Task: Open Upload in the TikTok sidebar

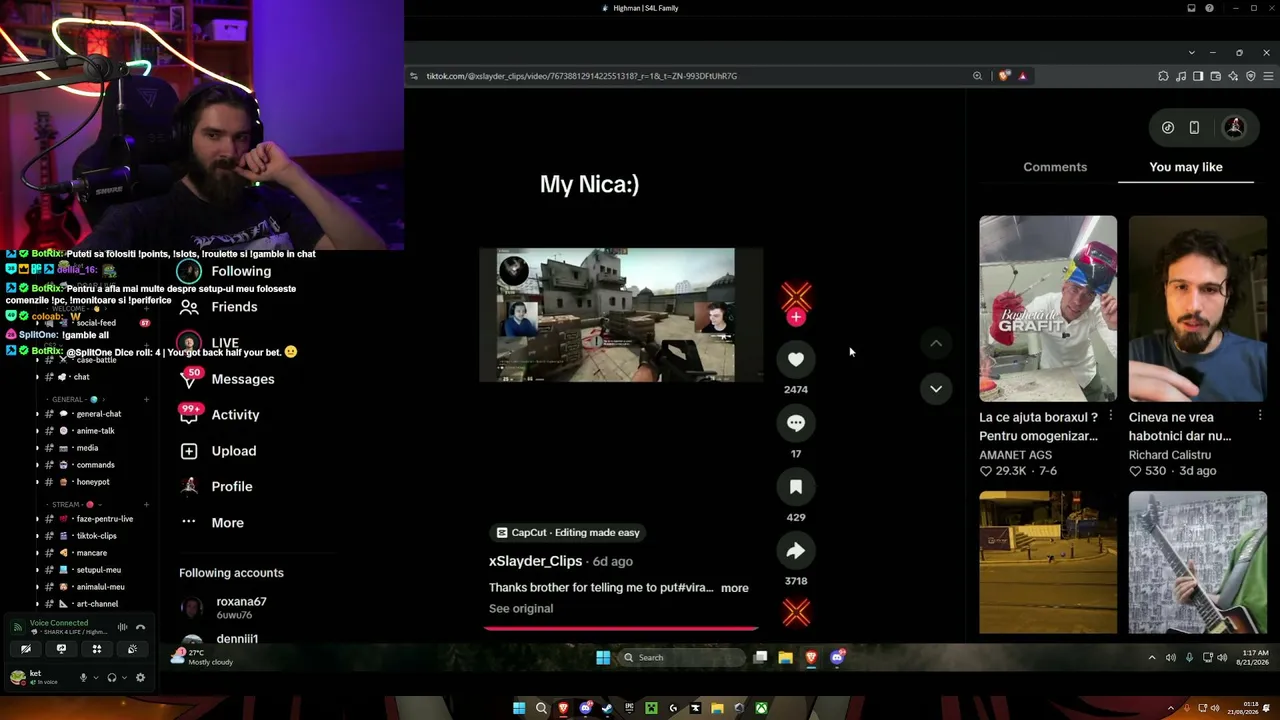Action: pyautogui.click(x=218, y=451)
